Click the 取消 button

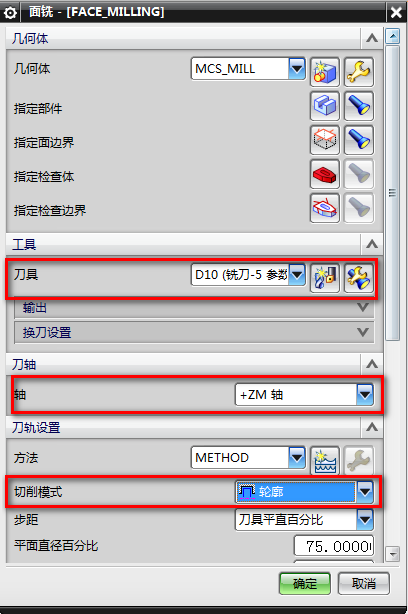pos(364,584)
